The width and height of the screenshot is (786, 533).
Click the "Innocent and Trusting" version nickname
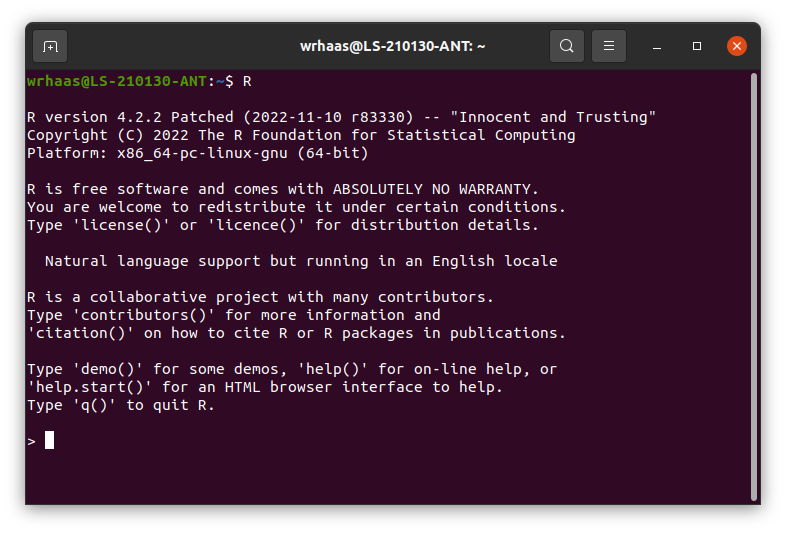[x=553, y=117]
